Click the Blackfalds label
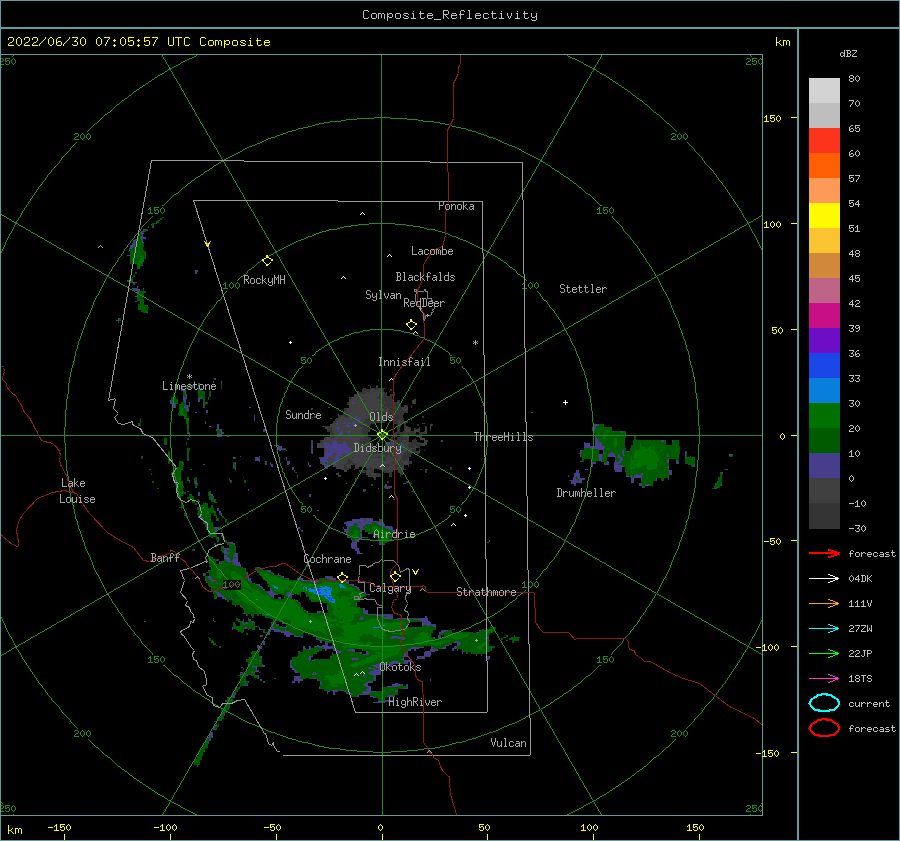The image size is (900, 841). [x=425, y=277]
